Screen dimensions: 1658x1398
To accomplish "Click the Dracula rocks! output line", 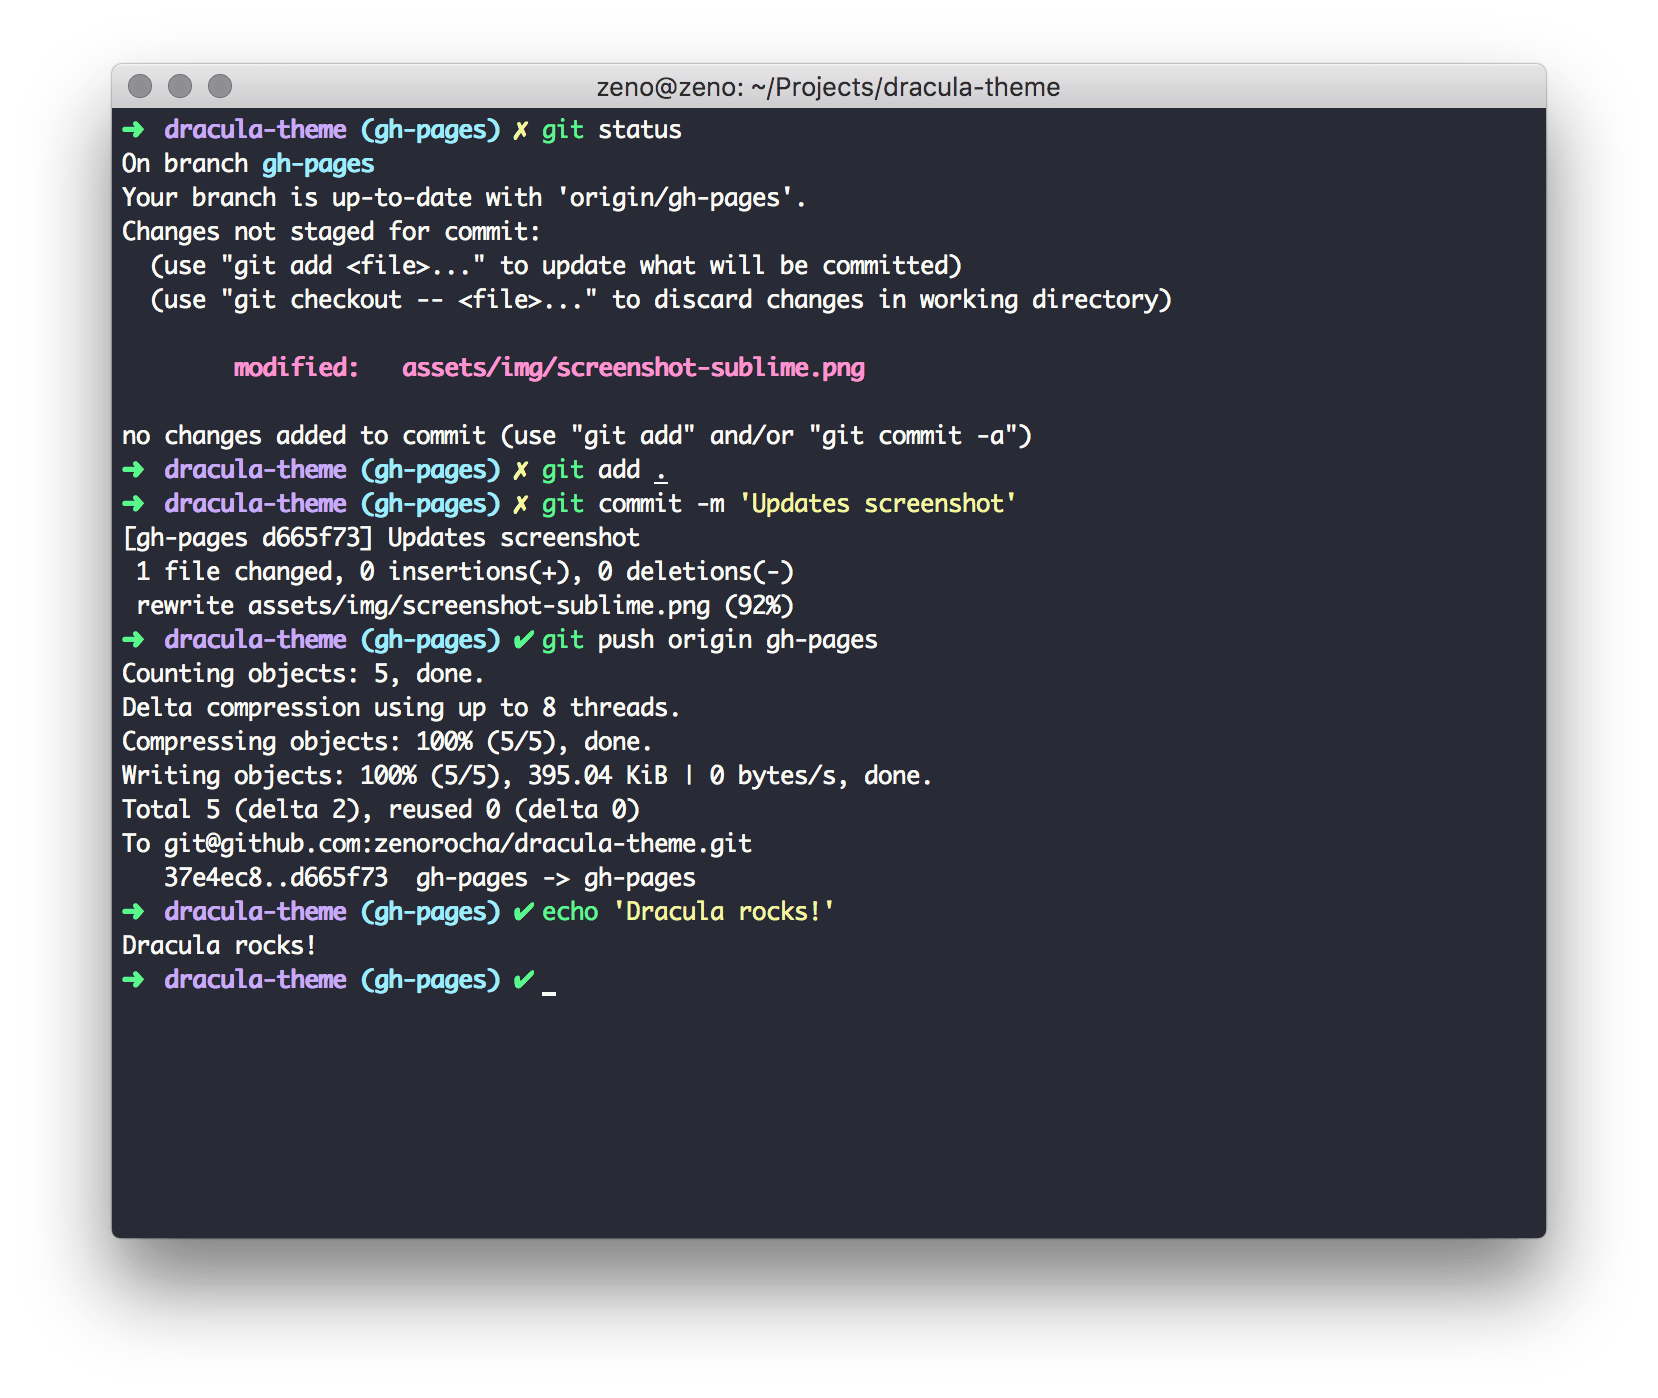I will [x=218, y=945].
